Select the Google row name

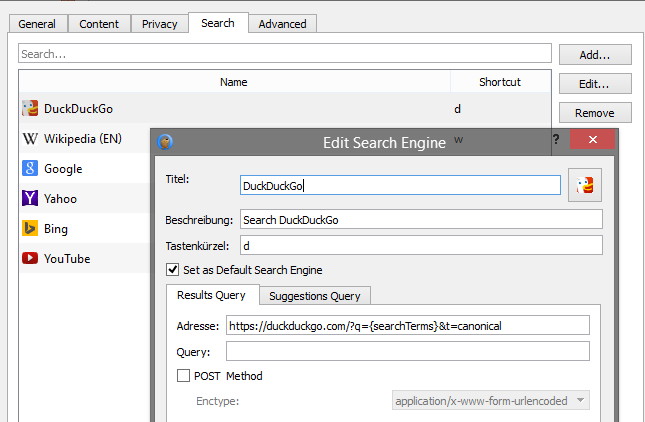click(x=63, y=169)
